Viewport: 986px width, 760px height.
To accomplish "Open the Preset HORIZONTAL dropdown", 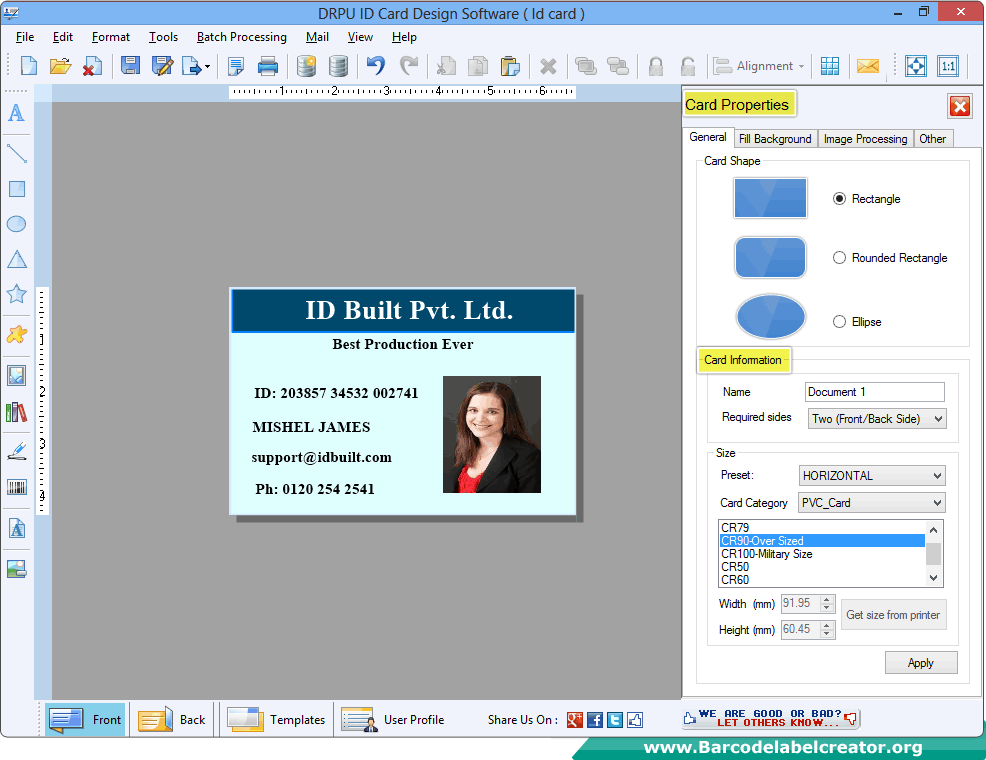I will (872, 476).
